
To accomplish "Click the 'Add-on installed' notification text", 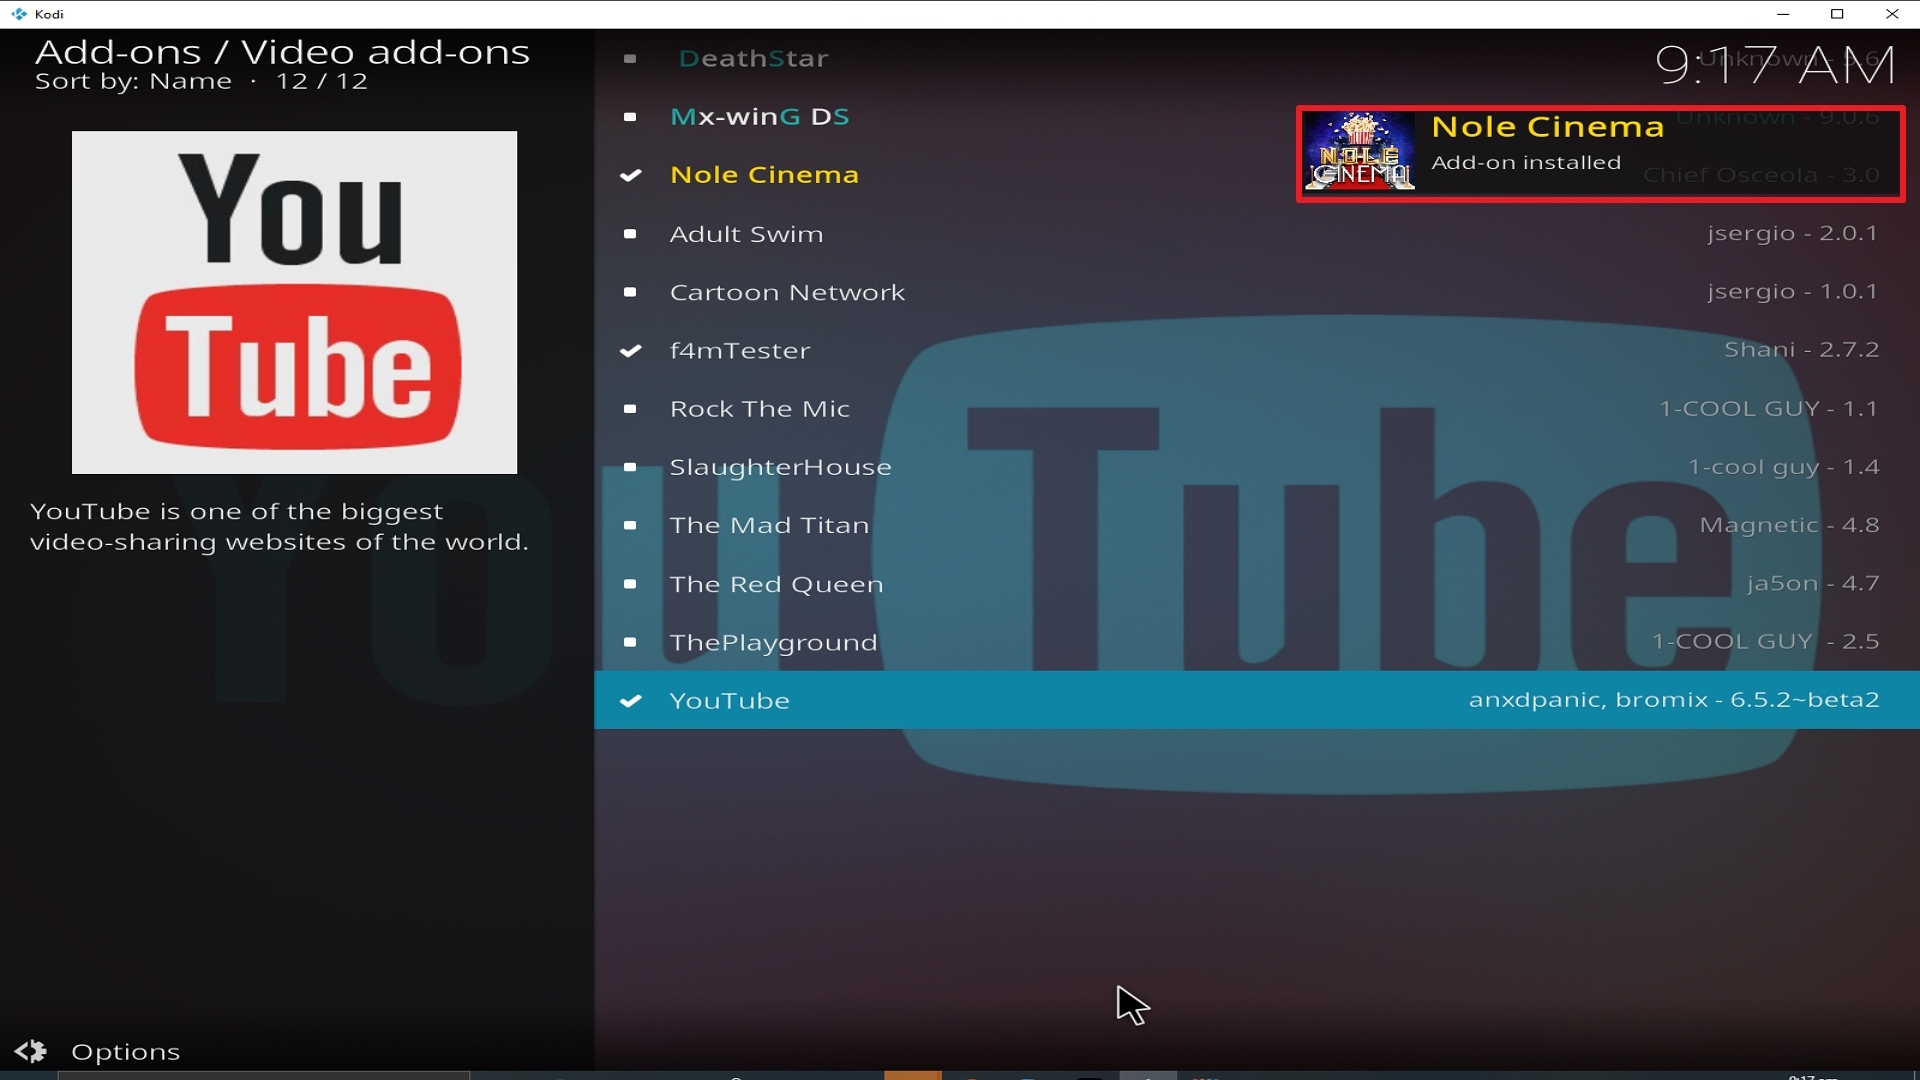I will pos(1526,162).
